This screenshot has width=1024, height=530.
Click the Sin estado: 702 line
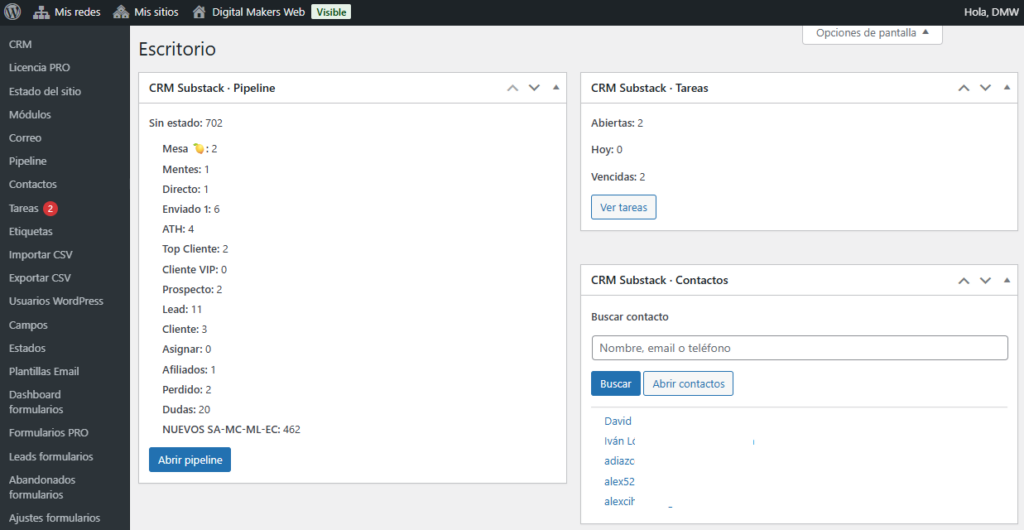pyautogui.click(x=186, y=123)
